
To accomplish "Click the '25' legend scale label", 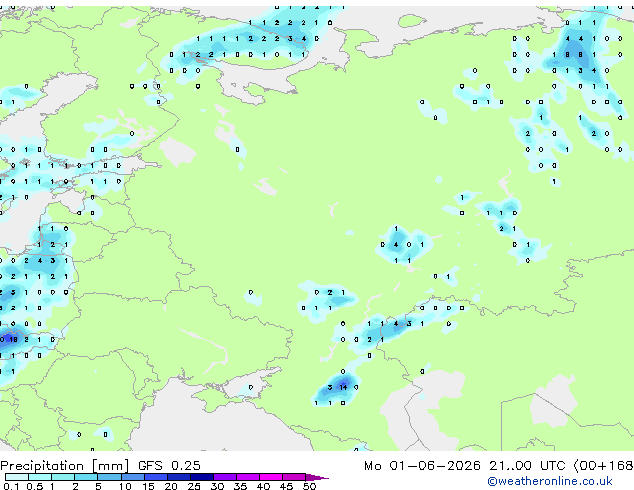I will tap(194, 486).
